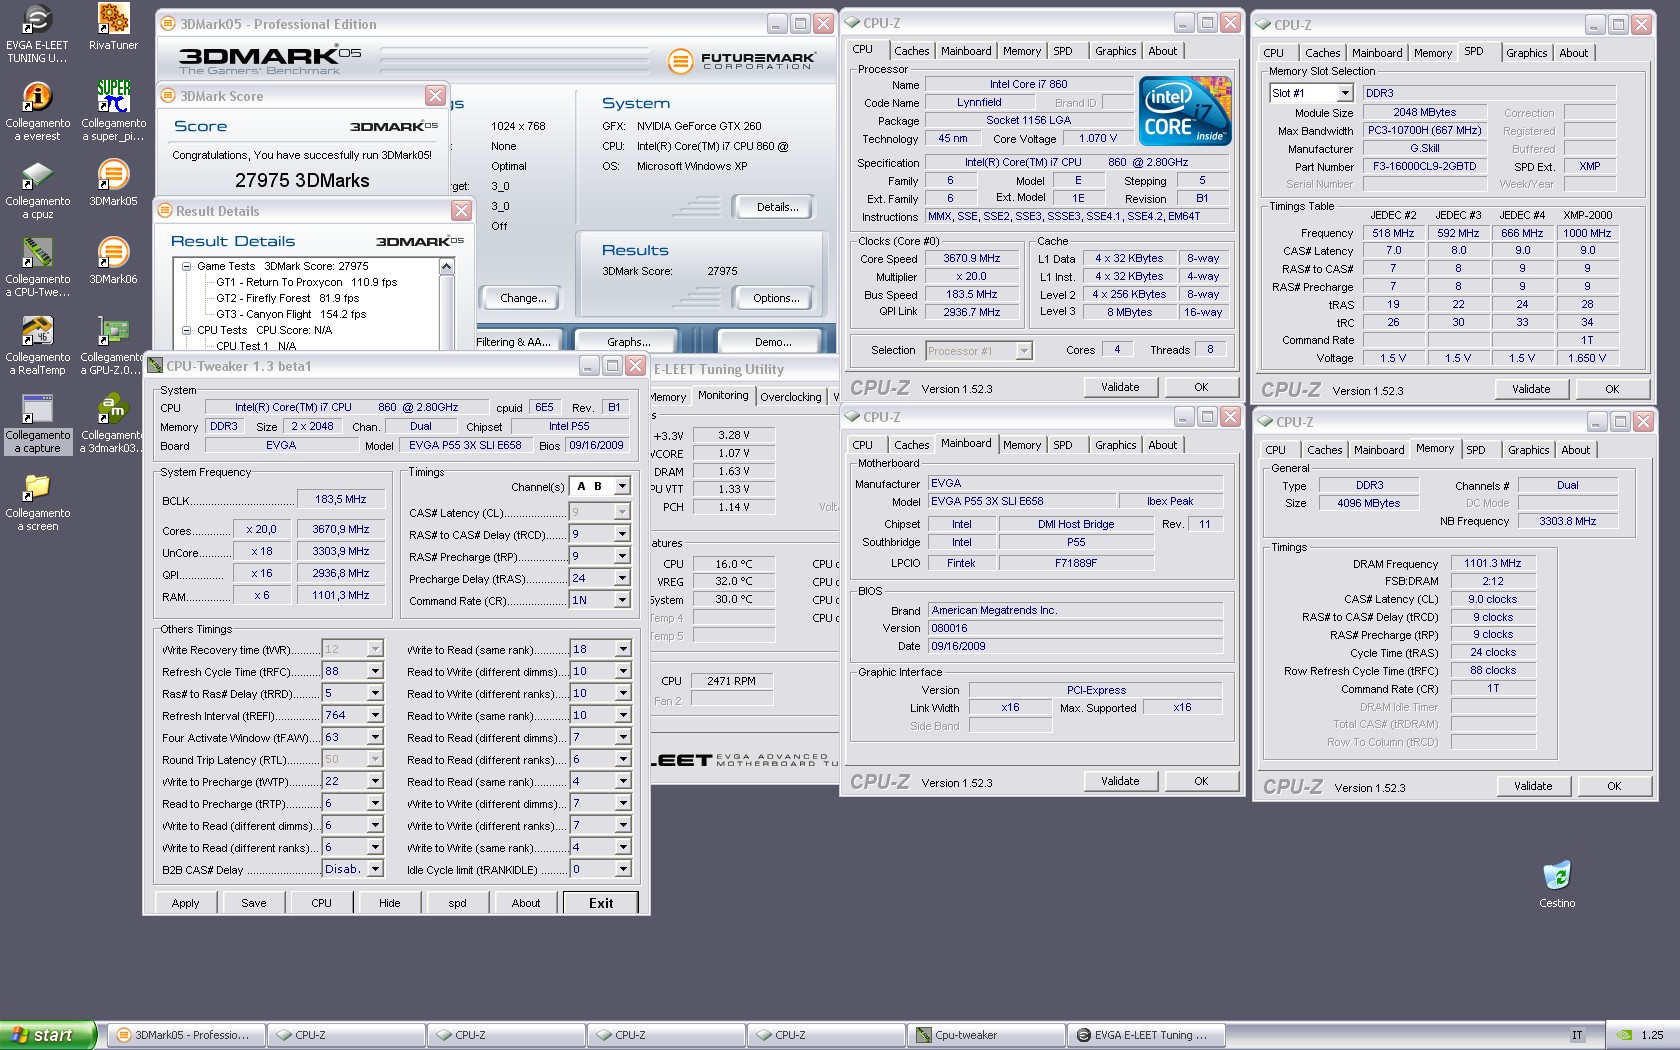
Task: Open the Write to Read (same rank) dropdown
Action: click(622, 649)
